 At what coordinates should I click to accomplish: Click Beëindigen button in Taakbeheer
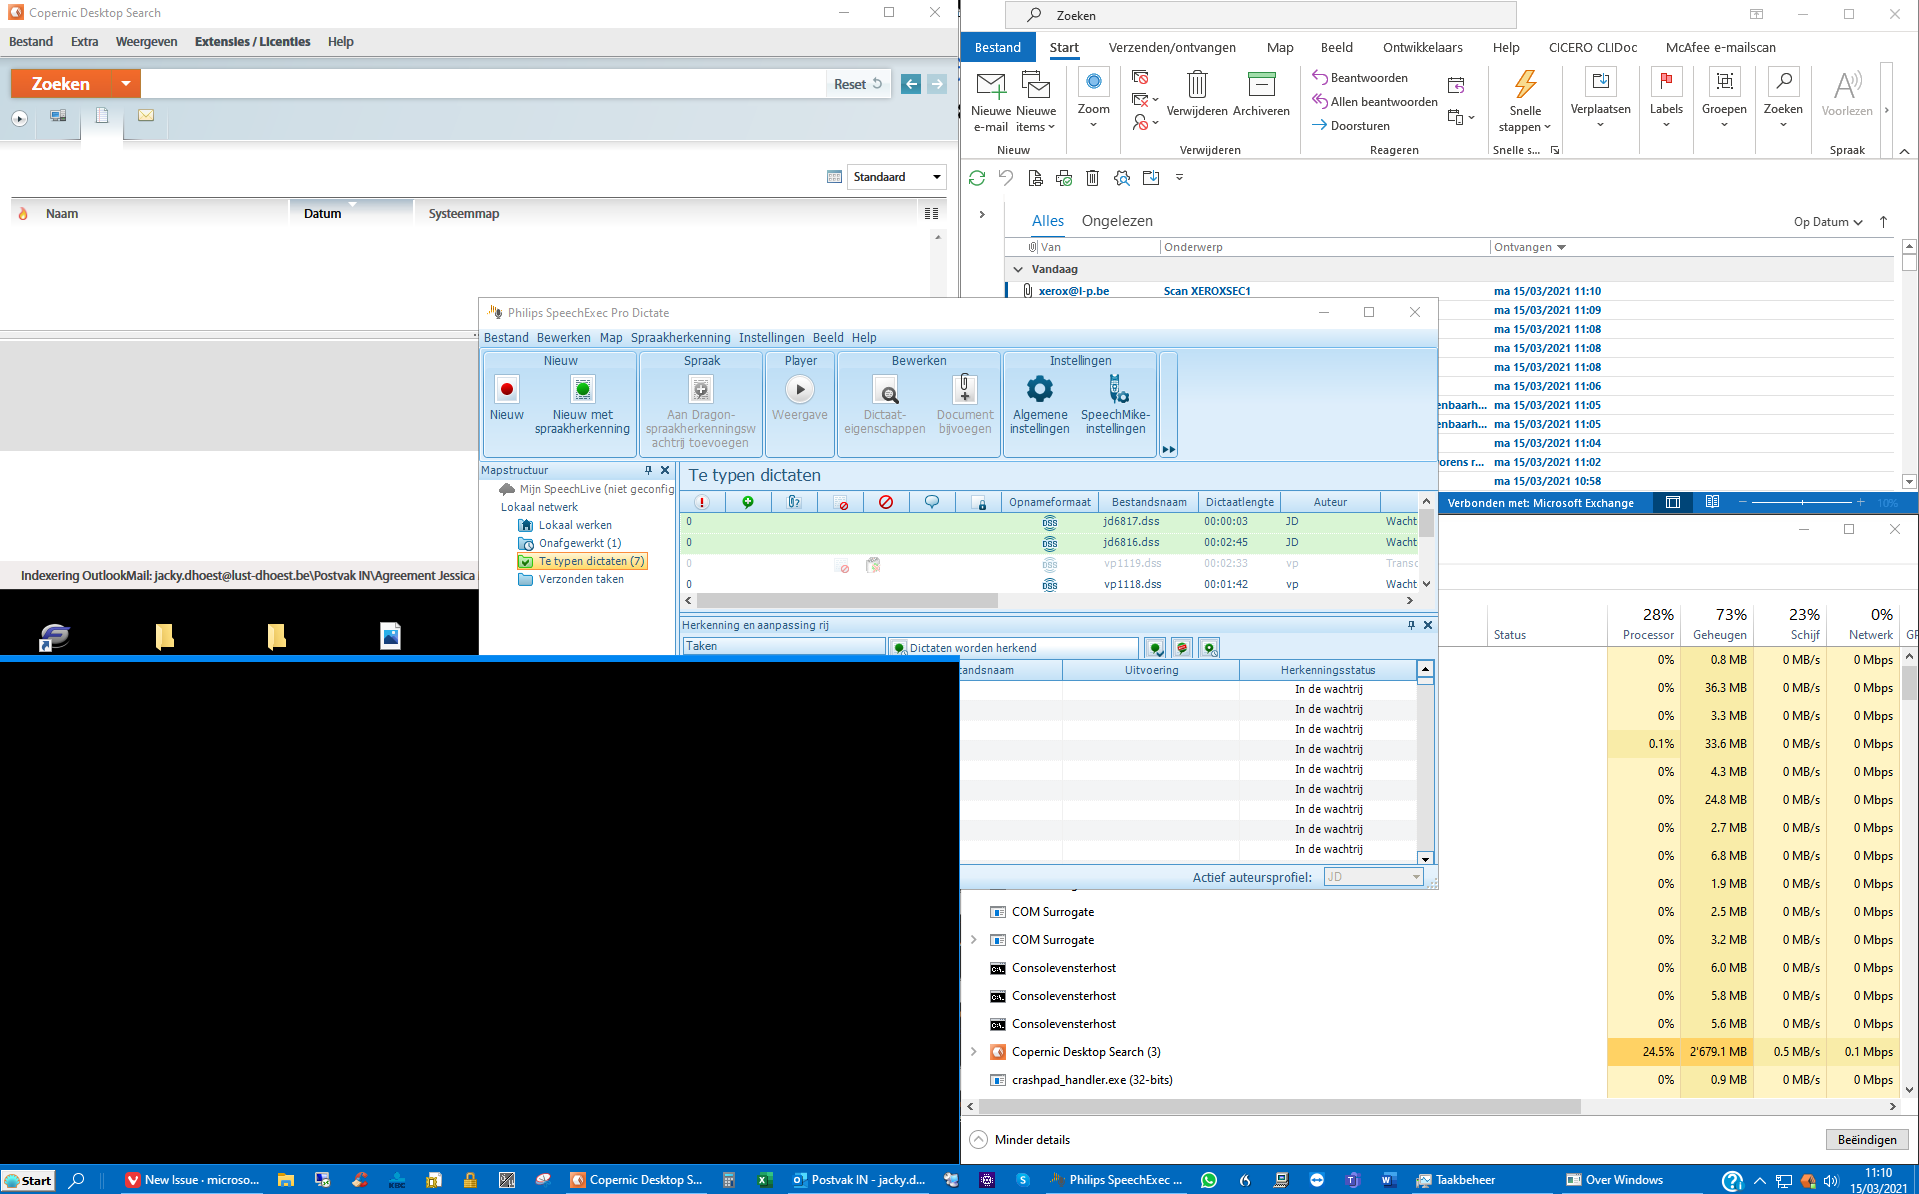(1867, 1140)
